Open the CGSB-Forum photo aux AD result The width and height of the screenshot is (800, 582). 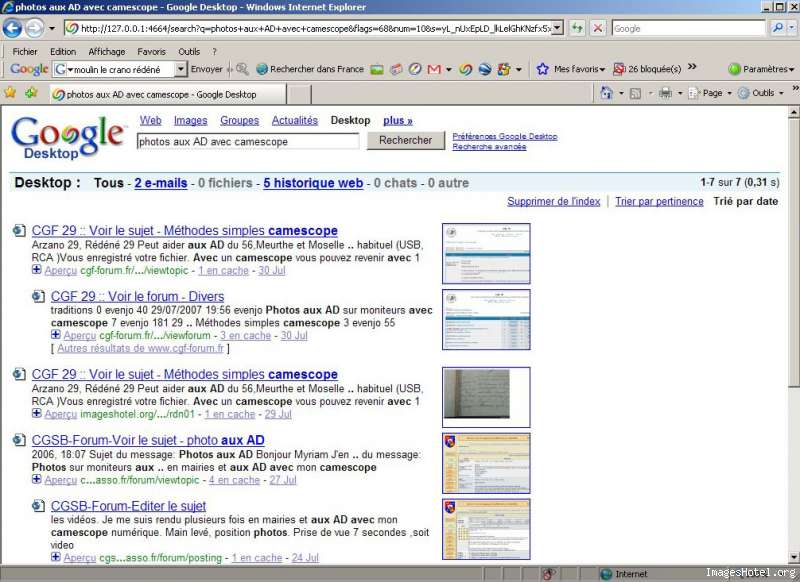coord(148,440)
